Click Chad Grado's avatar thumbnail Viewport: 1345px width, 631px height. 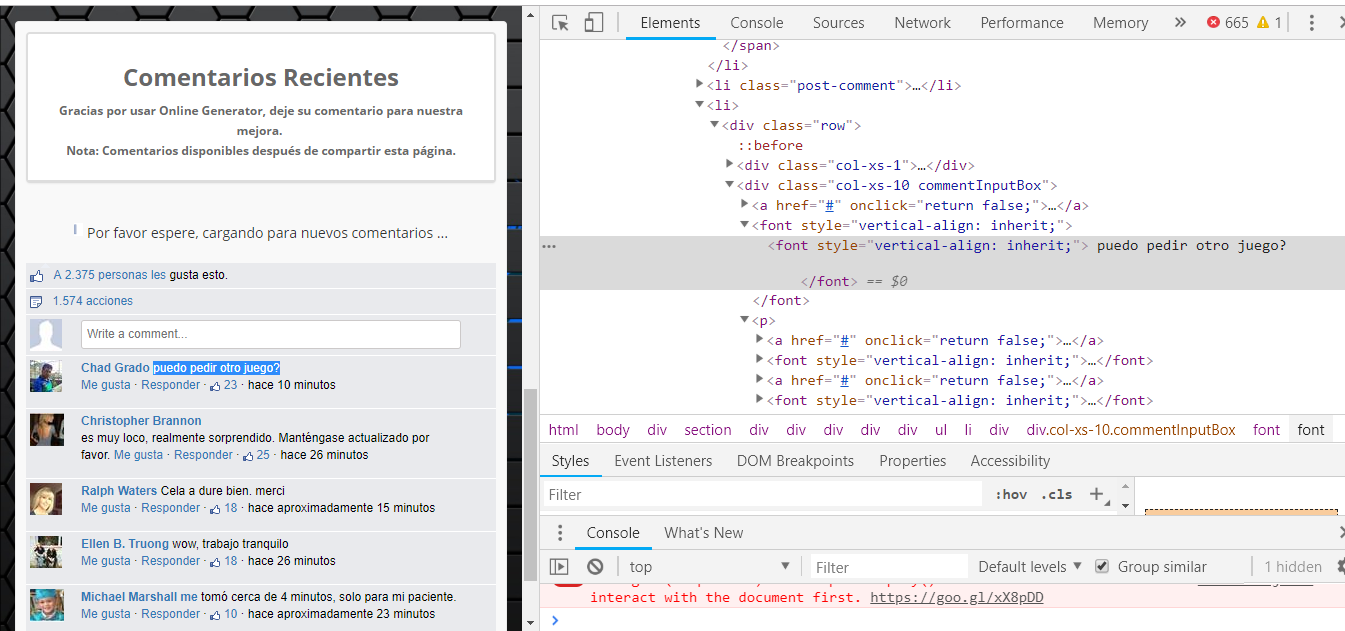[46, 376]
